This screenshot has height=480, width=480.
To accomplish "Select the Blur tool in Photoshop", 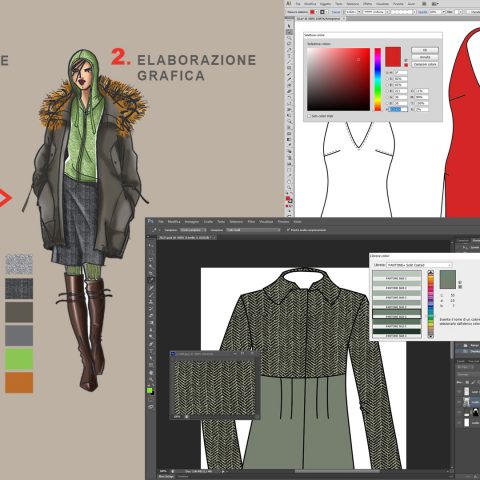I will (x=151, y=330).
